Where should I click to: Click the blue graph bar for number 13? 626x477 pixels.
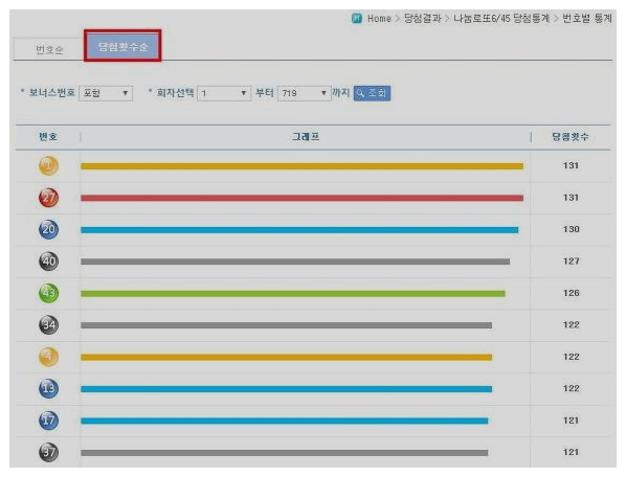coord(286,389)
